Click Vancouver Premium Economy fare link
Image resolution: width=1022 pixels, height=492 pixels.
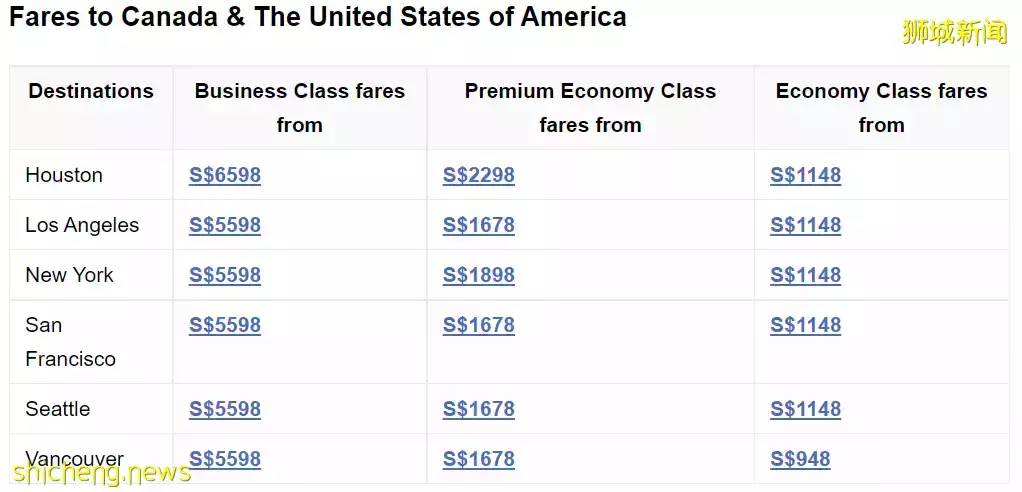click(x=479, y=459)
